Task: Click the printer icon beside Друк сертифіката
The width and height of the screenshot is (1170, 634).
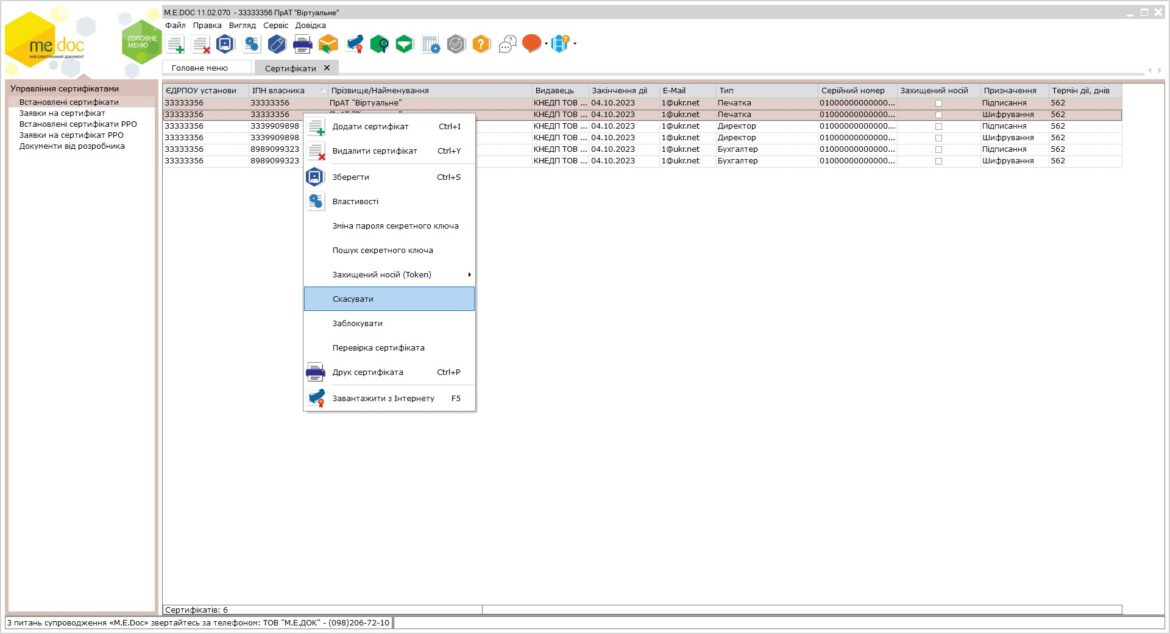Action: pos(316,372)
